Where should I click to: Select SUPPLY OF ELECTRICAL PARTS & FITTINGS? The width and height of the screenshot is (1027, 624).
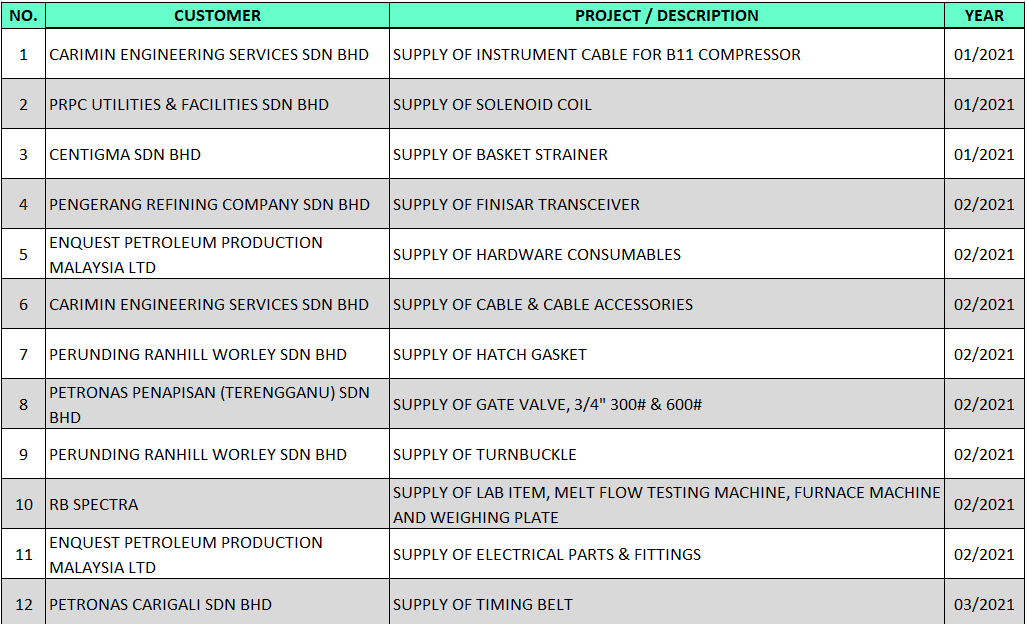547,554
